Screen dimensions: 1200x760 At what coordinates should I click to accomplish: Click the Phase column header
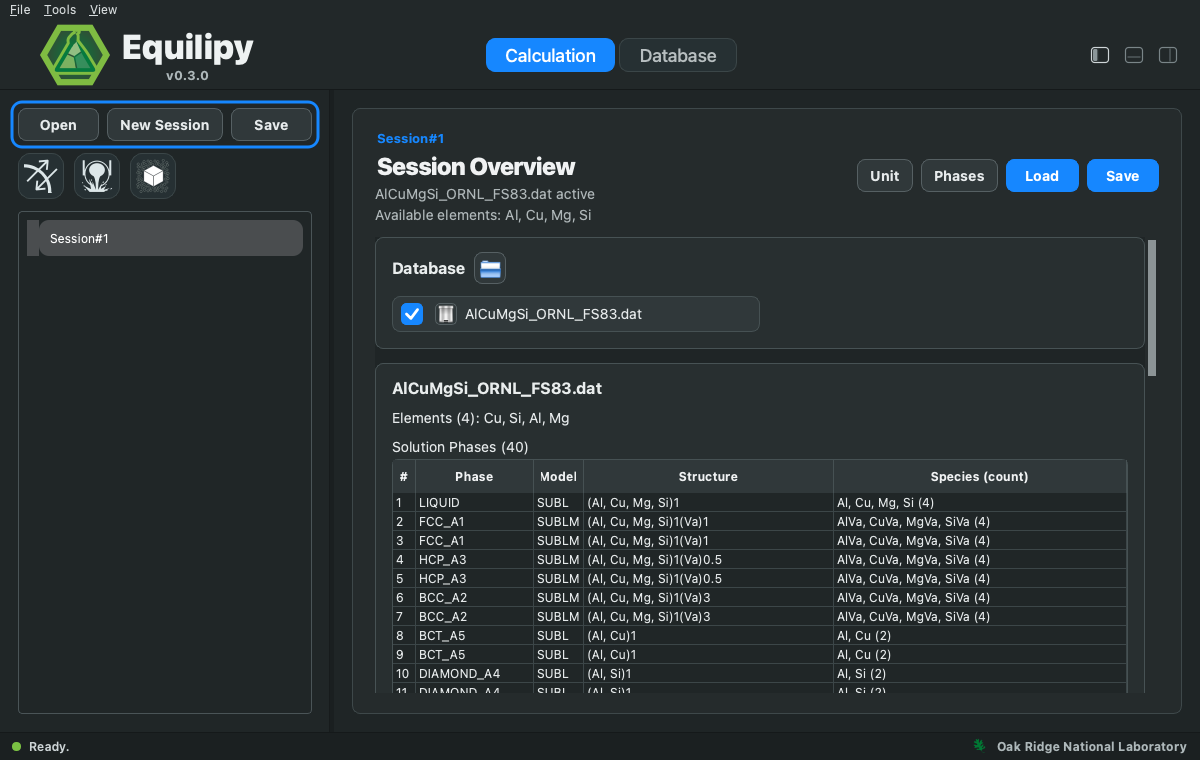pyautogui.click(x=474, y=476)
